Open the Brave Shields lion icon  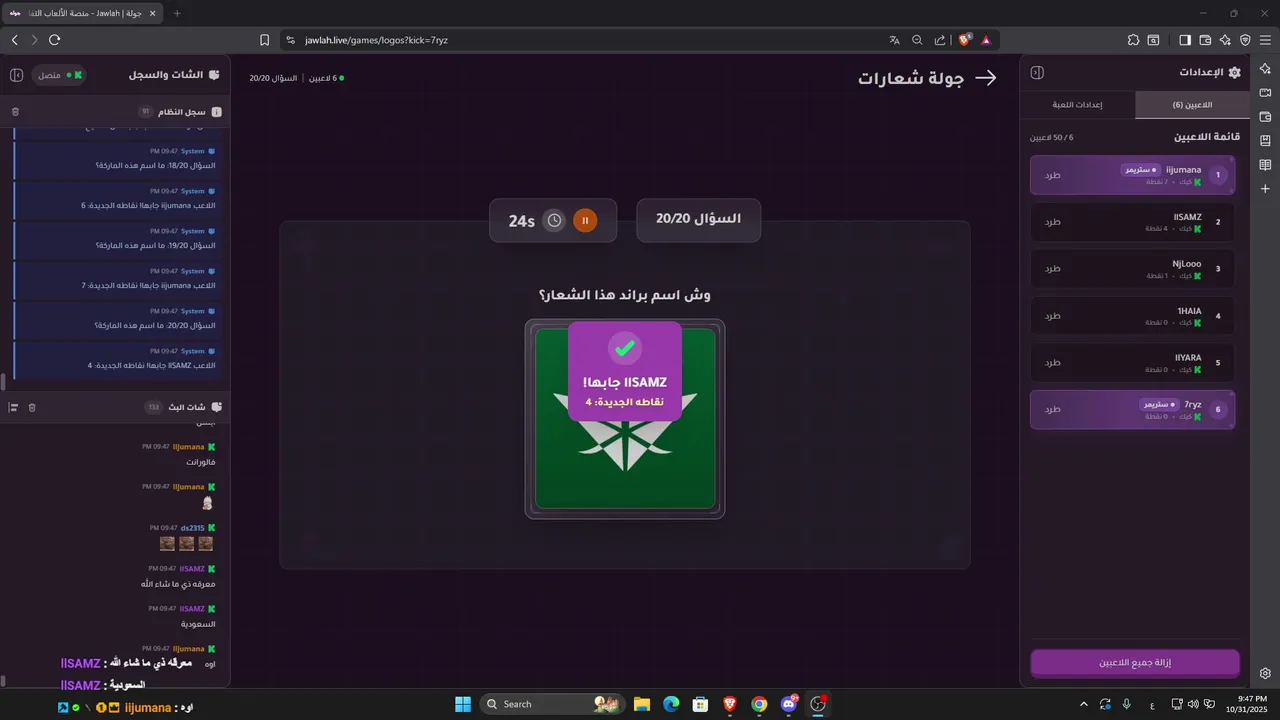965,40
